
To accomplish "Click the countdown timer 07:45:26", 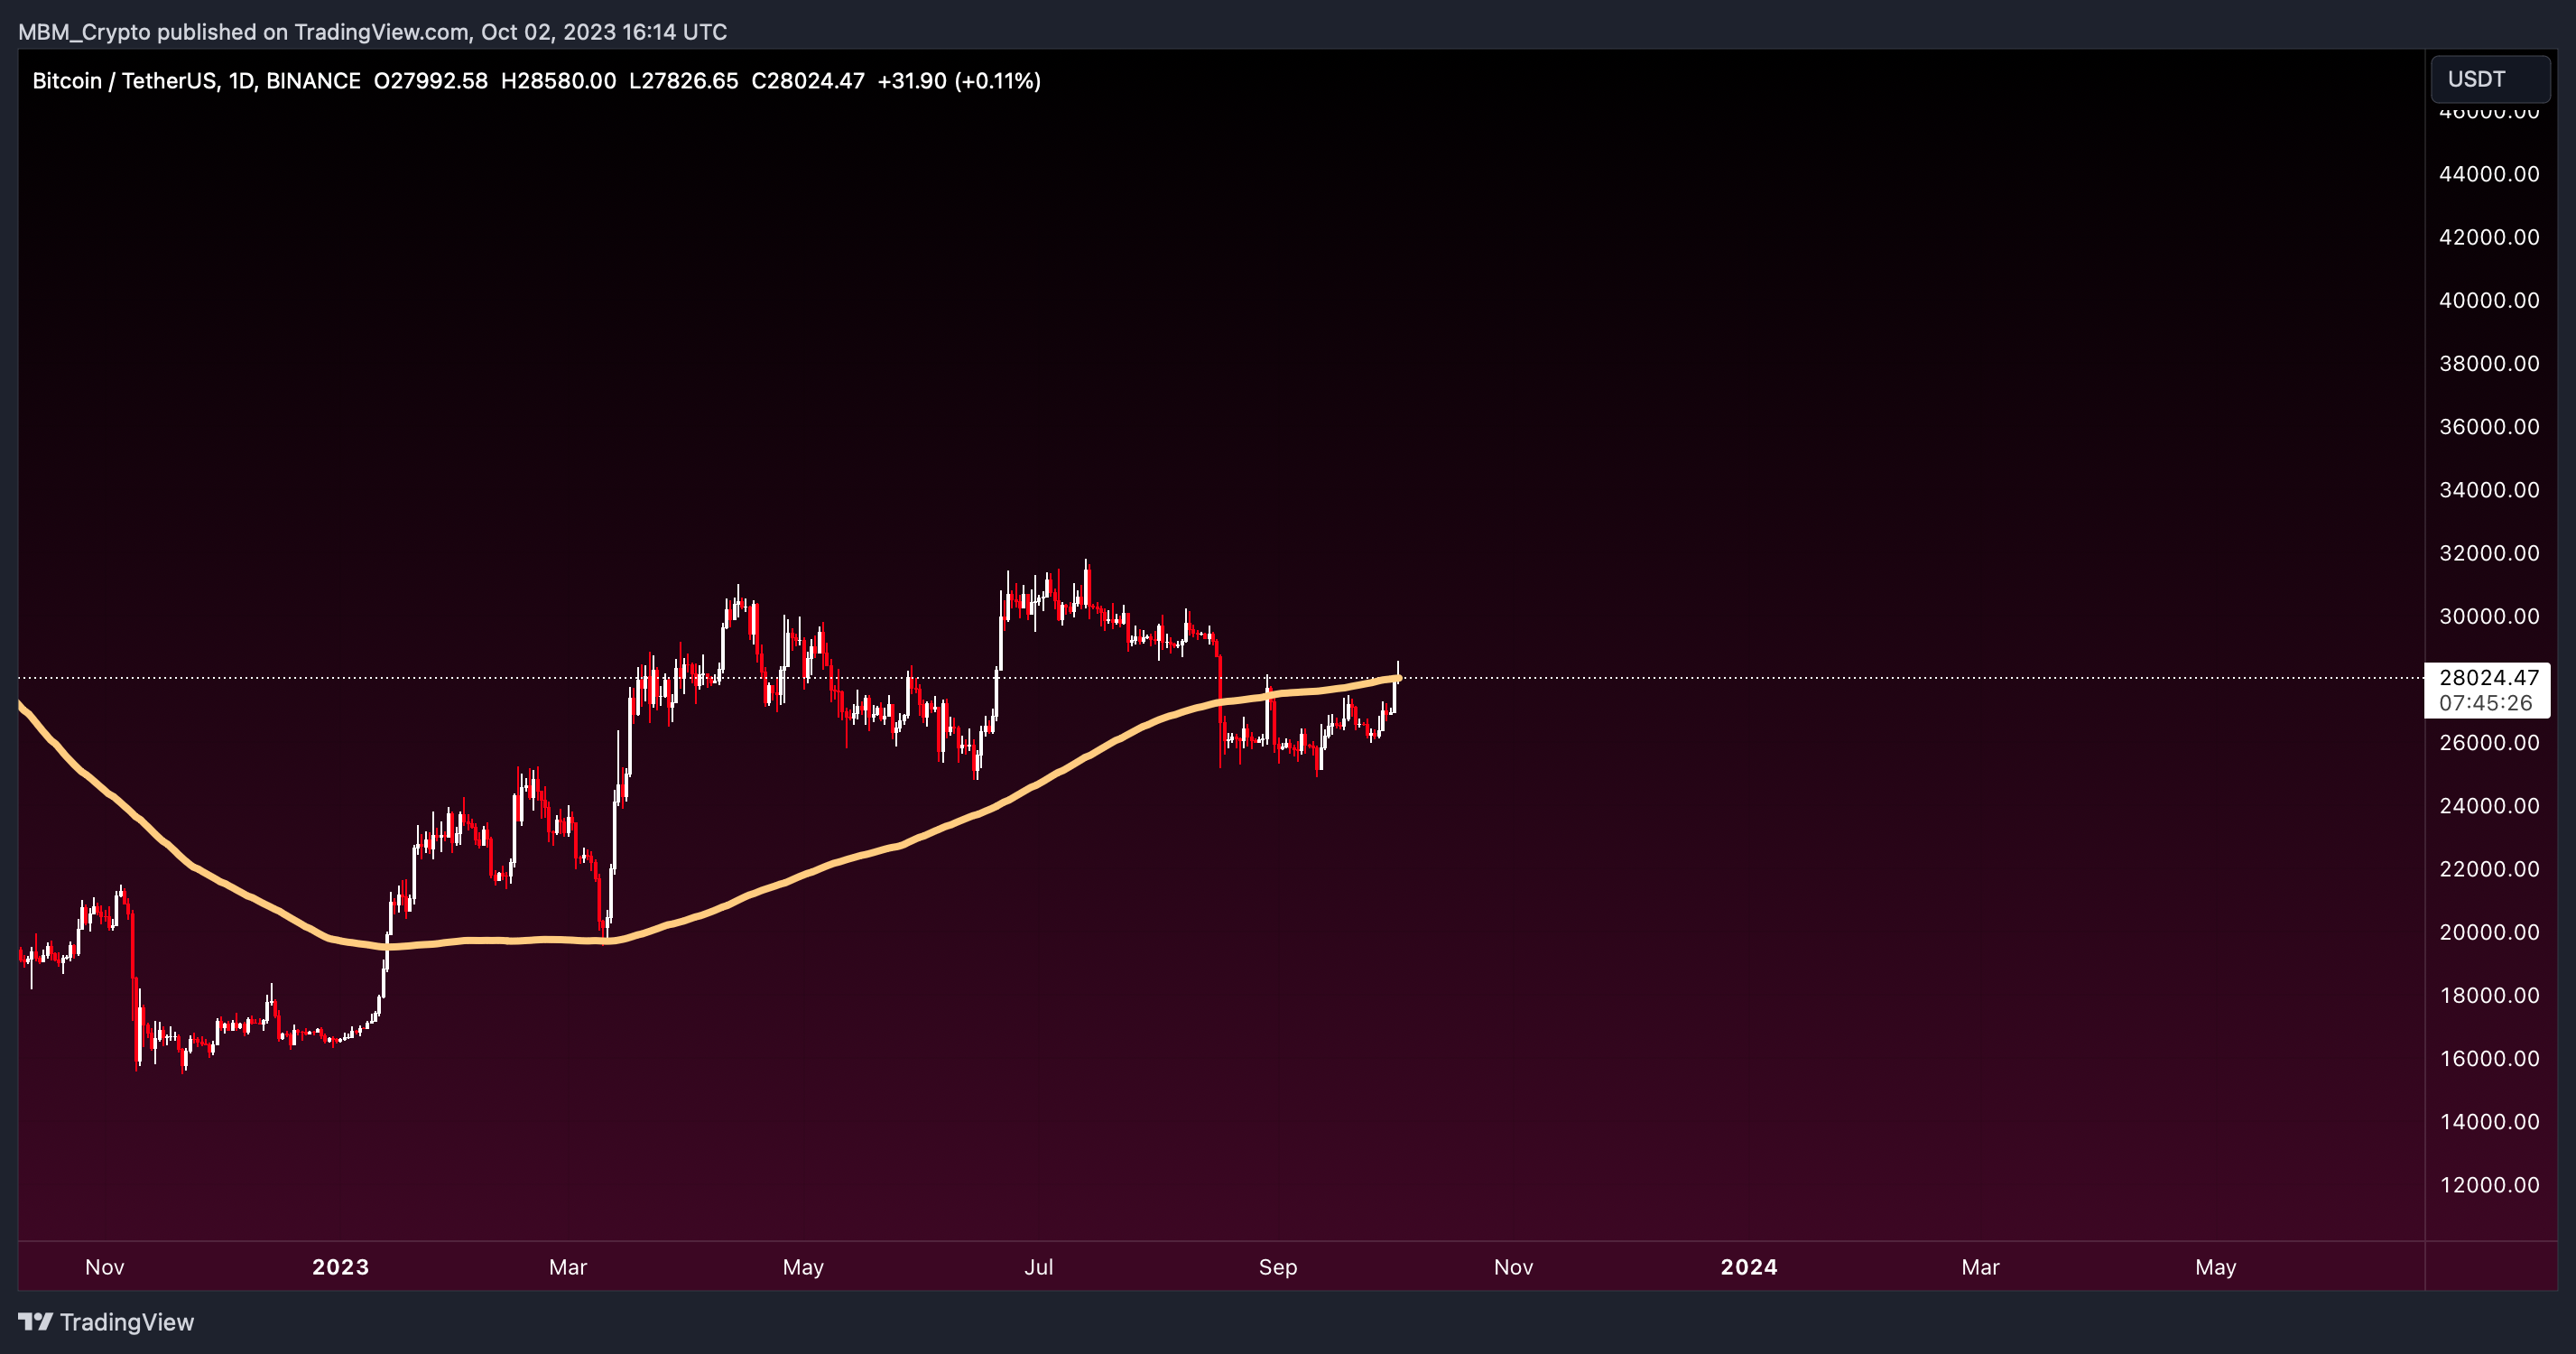I will [2486, 703].
